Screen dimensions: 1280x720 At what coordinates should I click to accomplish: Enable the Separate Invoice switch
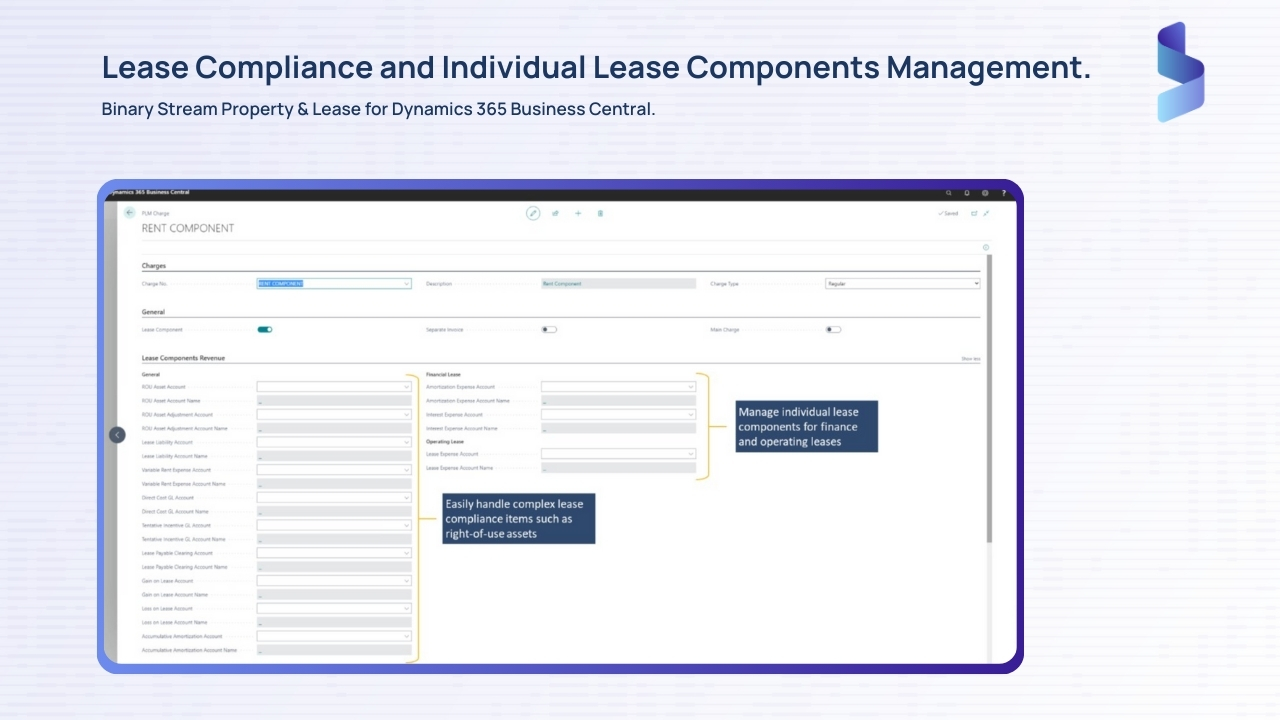pyautogui.click(x=549, y=329)
